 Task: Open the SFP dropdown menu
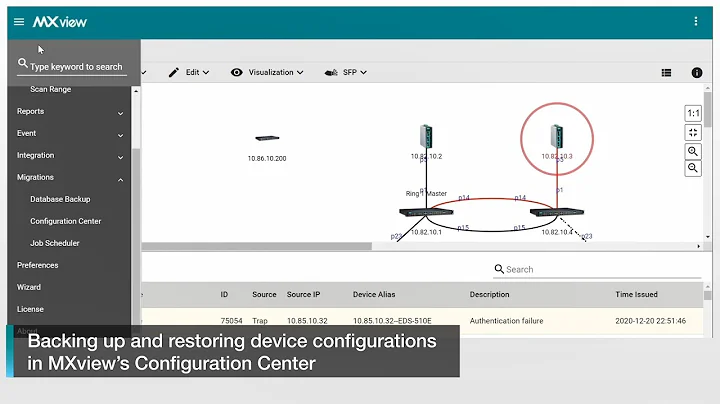point(354,73)
